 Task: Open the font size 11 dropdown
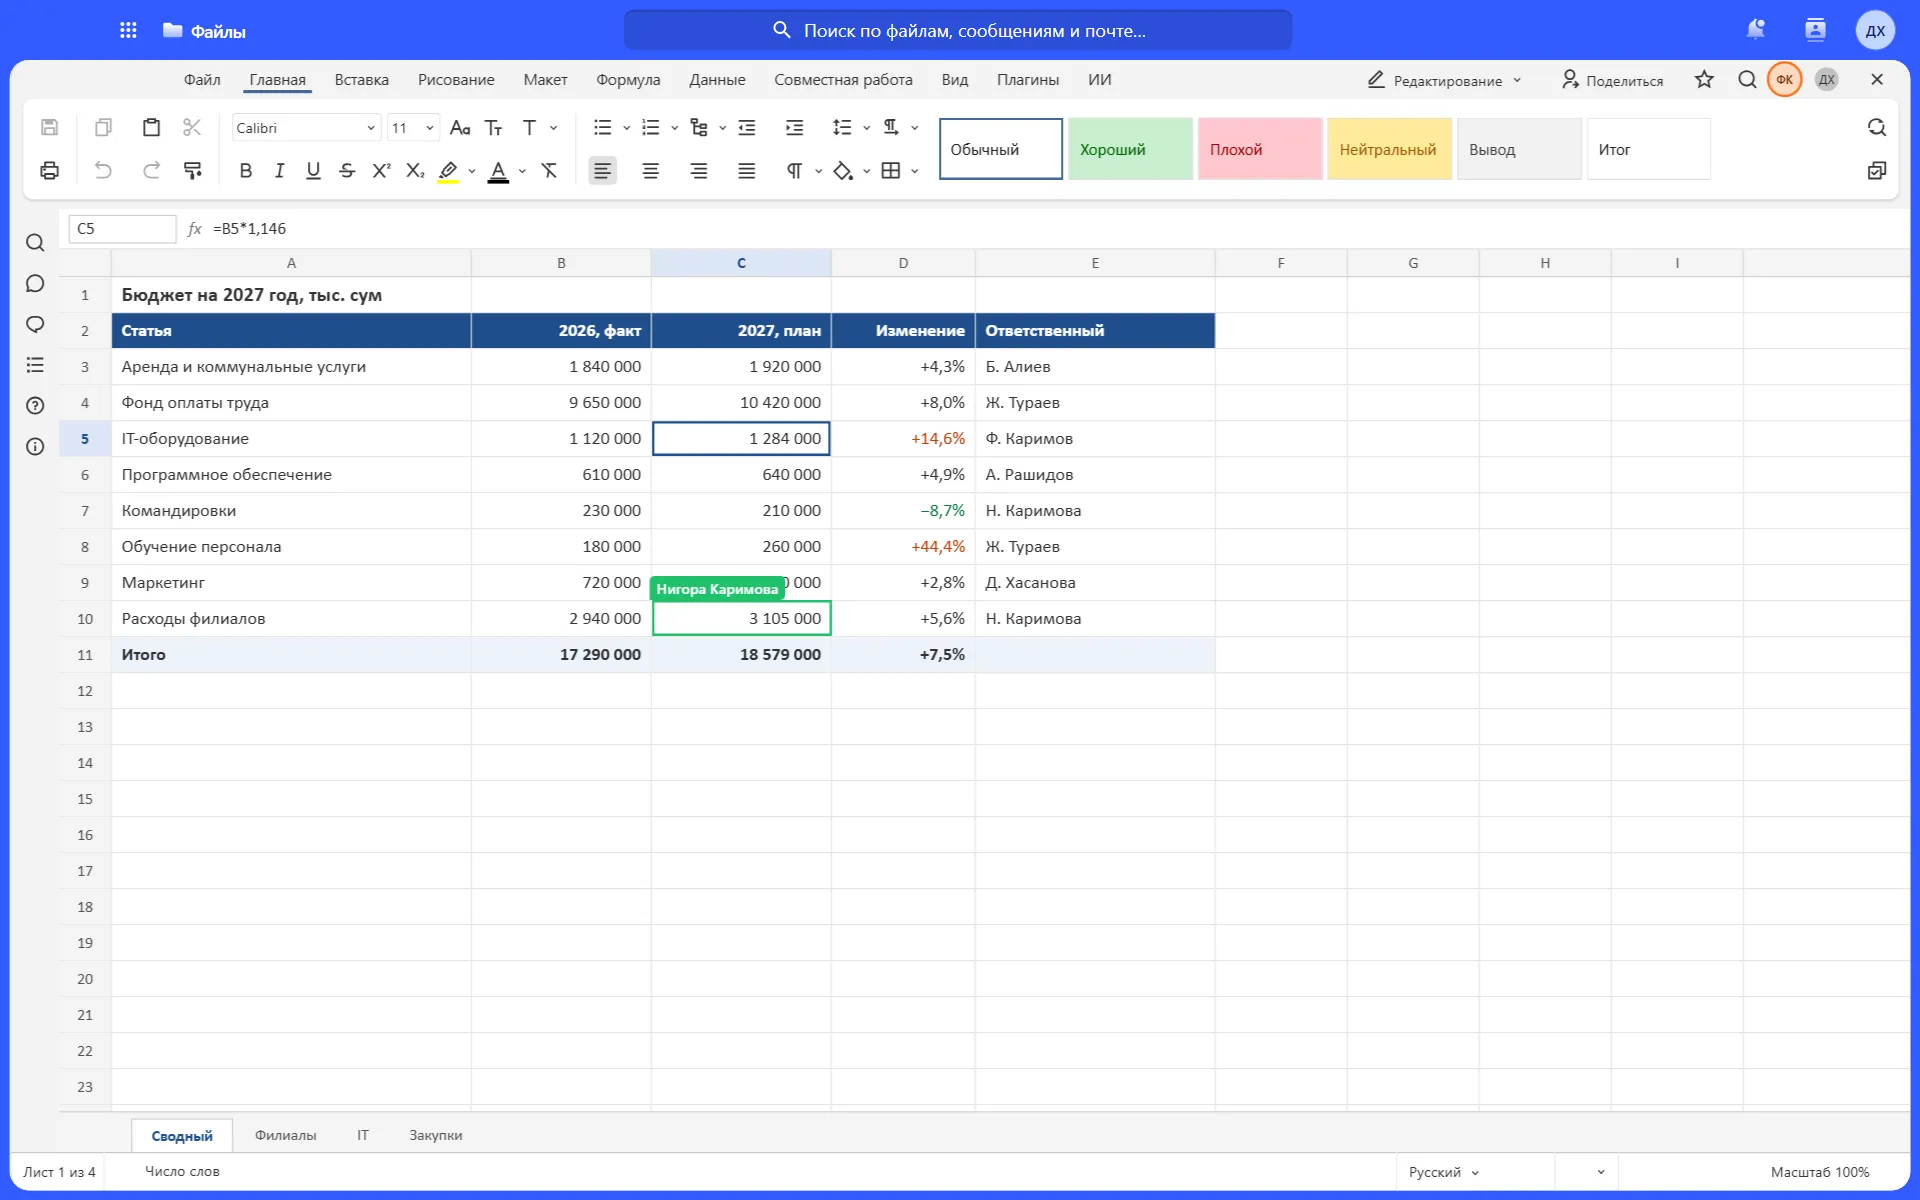tap(413, 127)
